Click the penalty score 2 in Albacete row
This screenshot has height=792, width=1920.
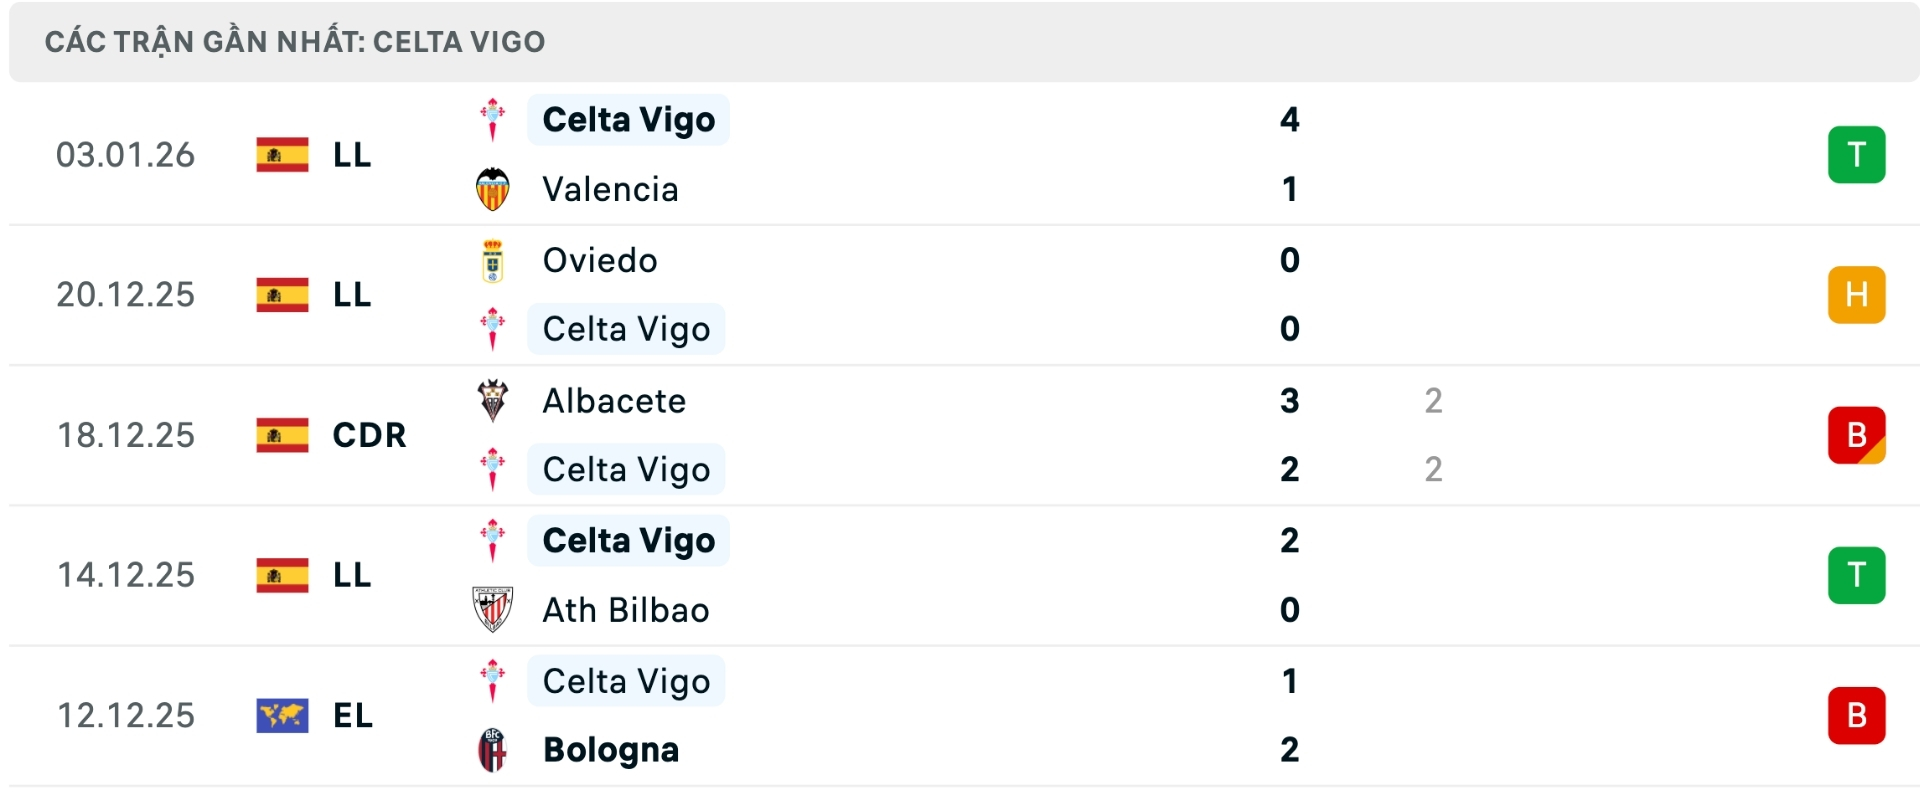(x=1435, y=400)
